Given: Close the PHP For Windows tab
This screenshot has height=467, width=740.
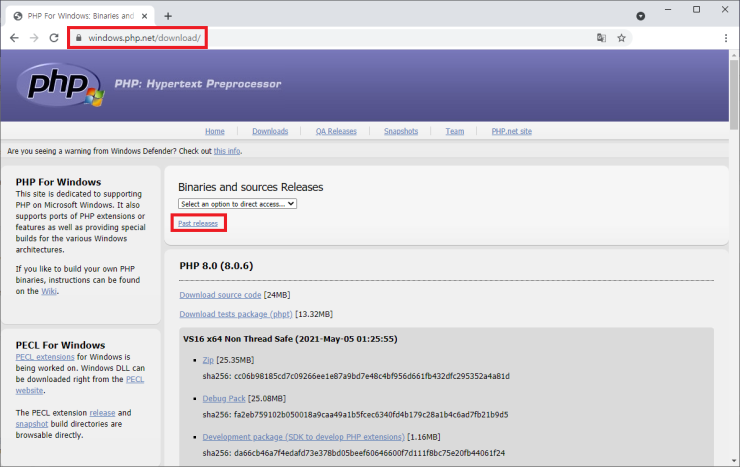Looking at the screenshot, I should tap(147, 15).
